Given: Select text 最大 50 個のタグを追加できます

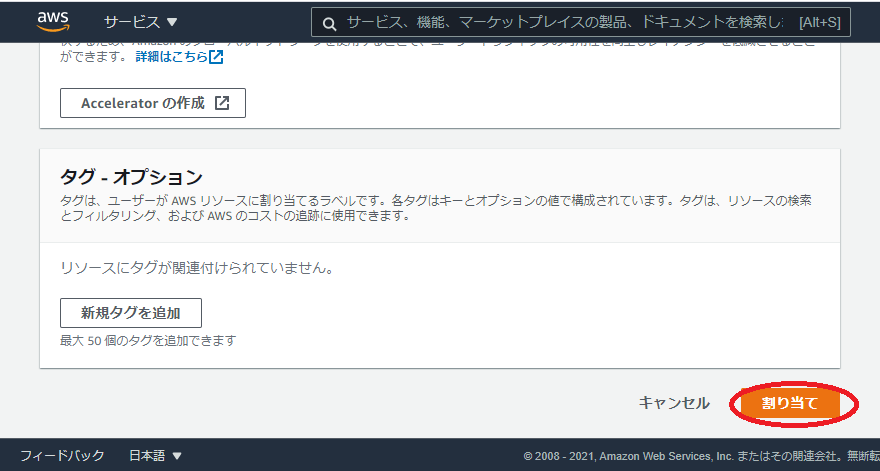Looking at the screenshot, I should tap(148, 340).
